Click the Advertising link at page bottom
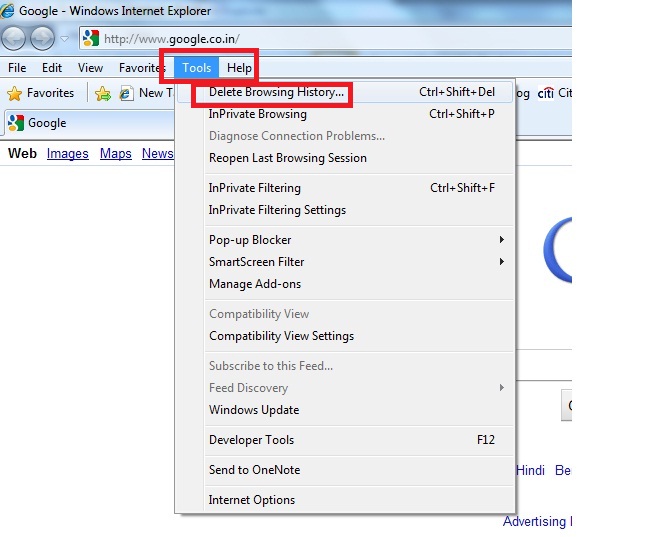Screen dimensions: 671x537 coord(534,522)
